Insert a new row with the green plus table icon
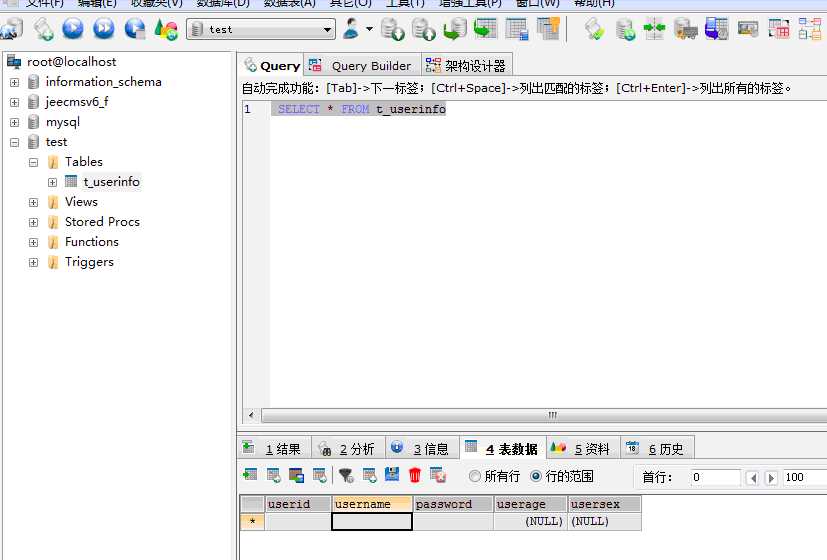The image size is (827, 560). tap(250, 475)
